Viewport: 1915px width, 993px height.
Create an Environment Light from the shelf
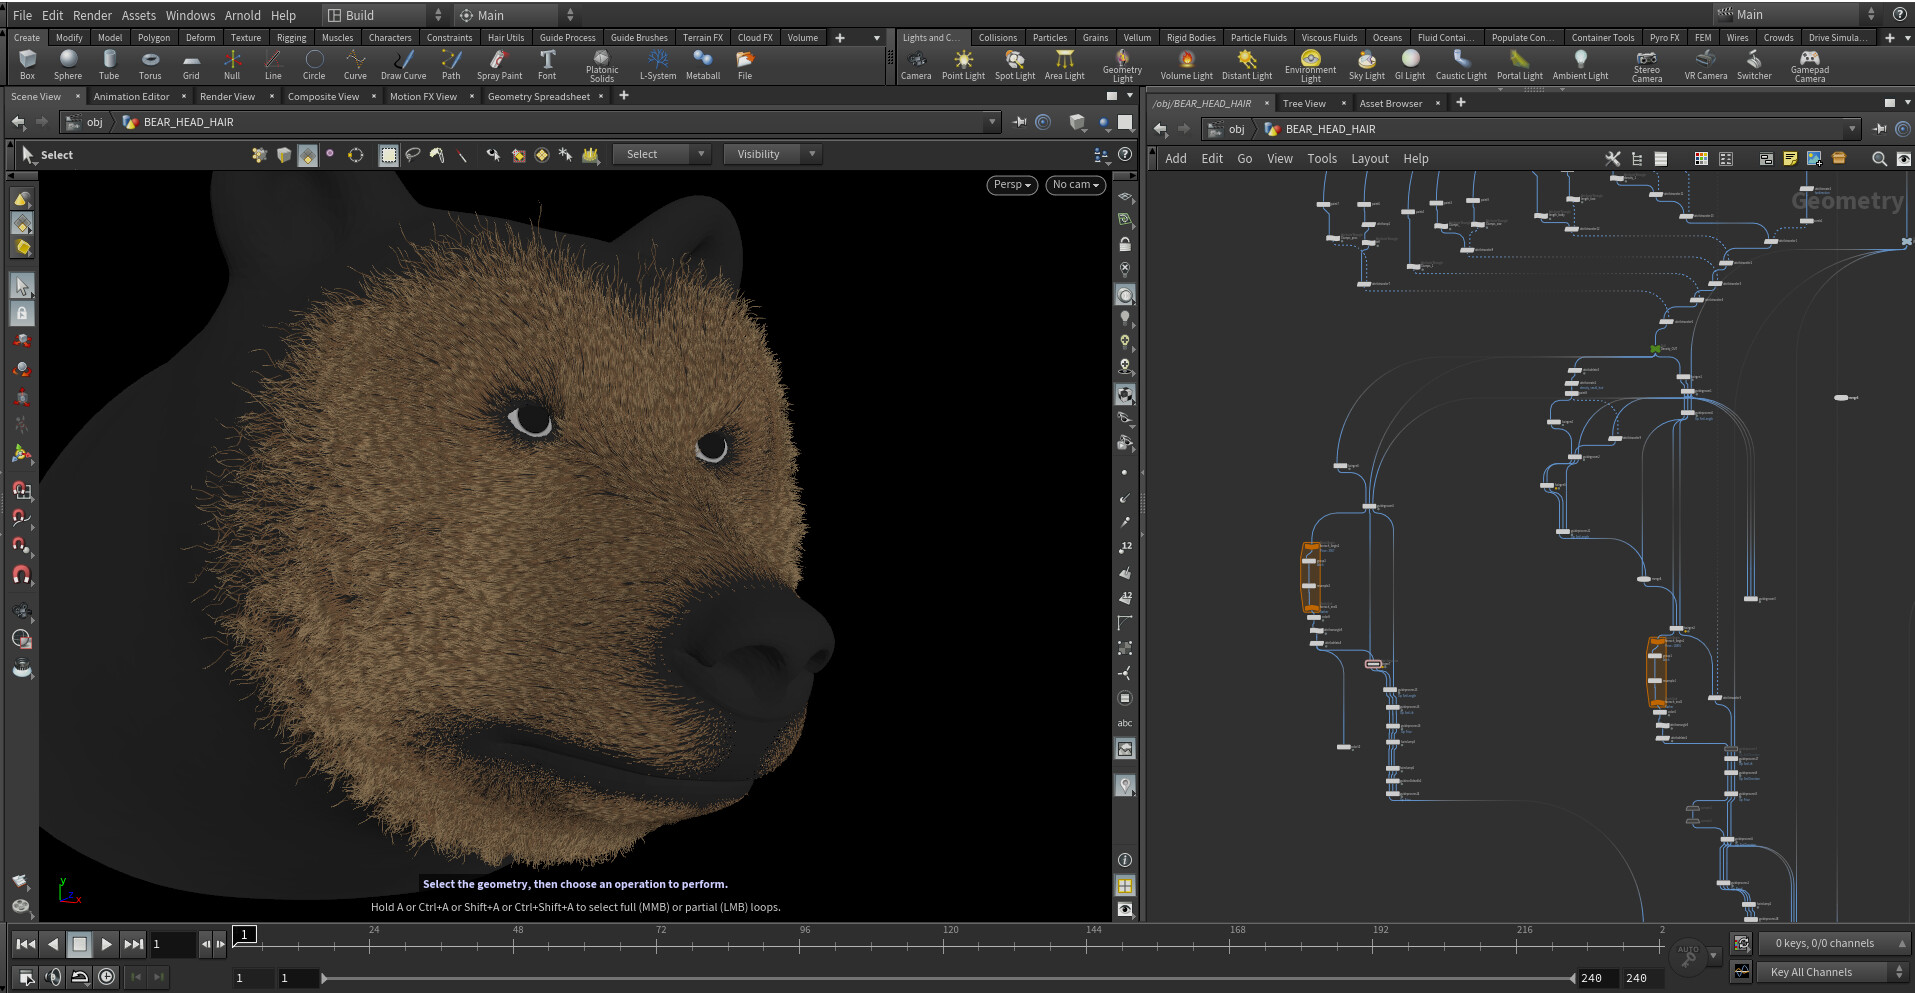(x=1311, y=63)
